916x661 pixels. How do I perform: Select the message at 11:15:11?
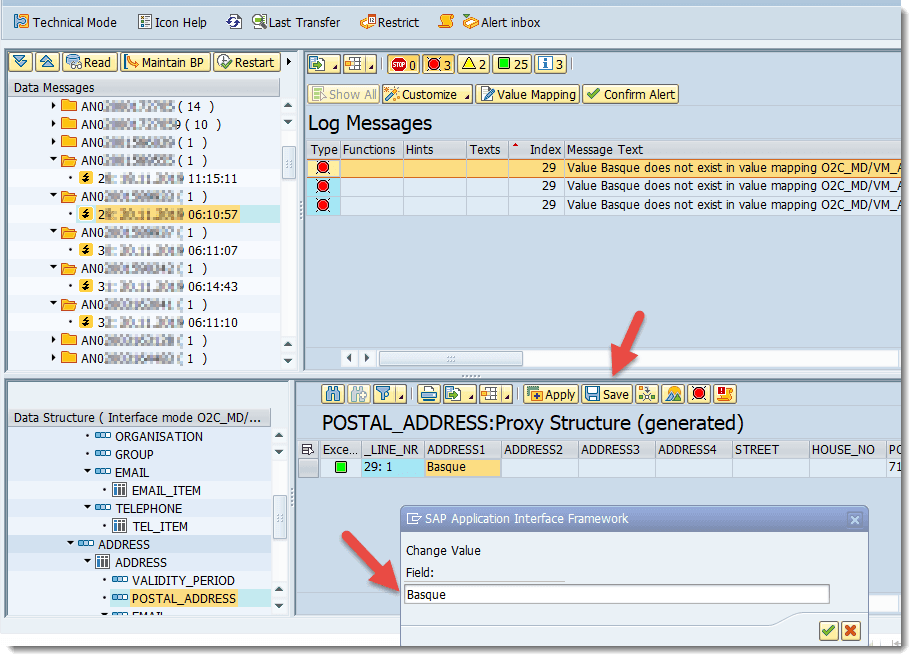click(x=159, y=178)
